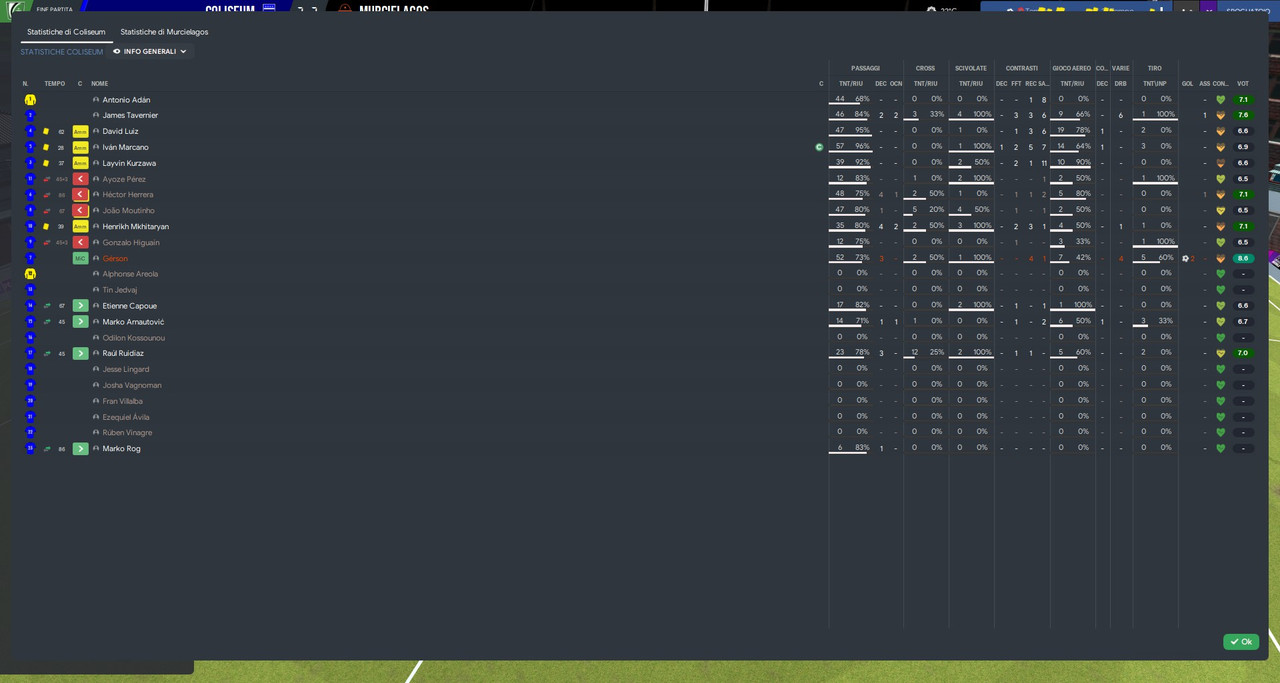Open Gerson's player profile link

[x=115, y=258]
